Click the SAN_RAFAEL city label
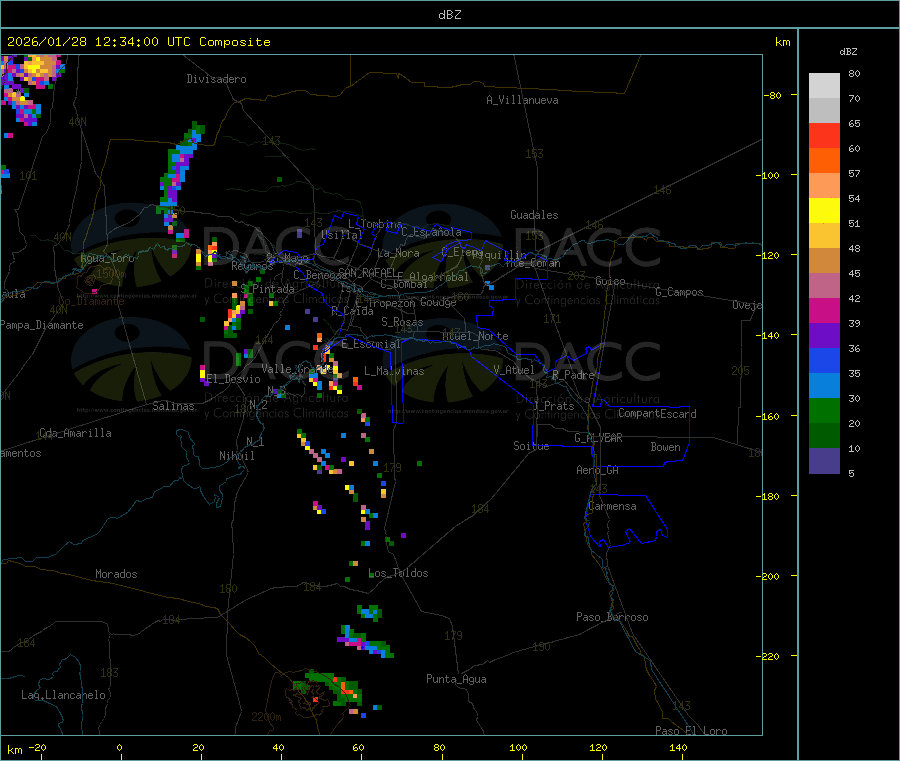The image size is (900, 761). point(367,272)
